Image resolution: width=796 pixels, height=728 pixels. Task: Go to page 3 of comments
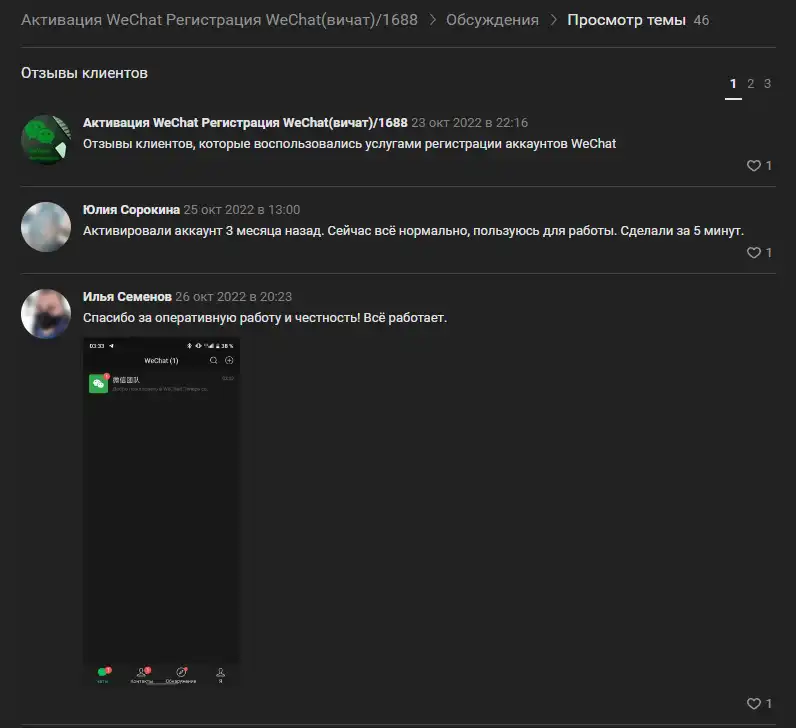click(768, 84)
